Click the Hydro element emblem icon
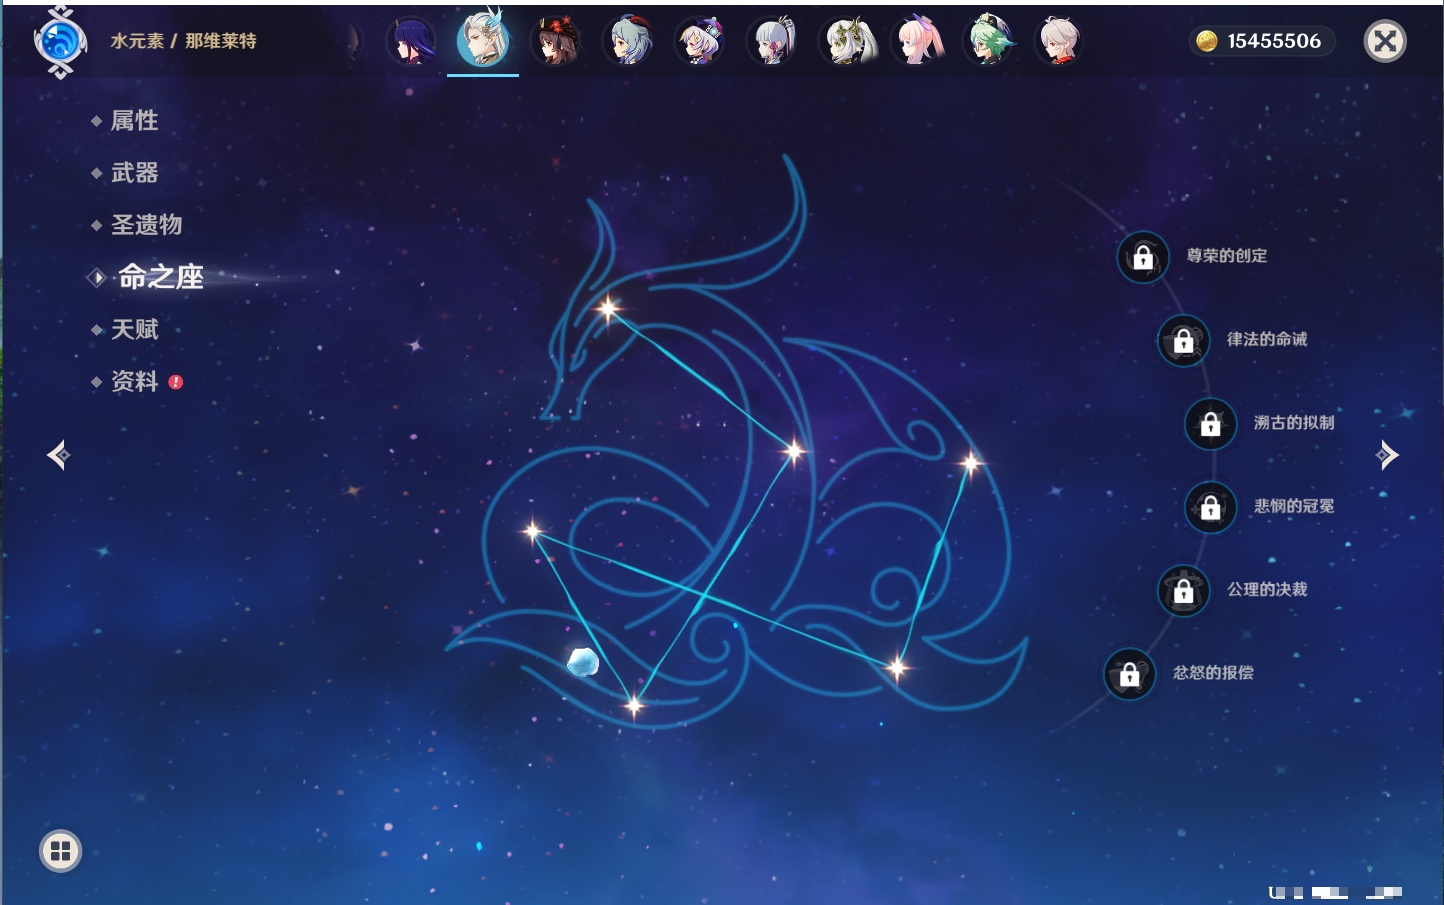 pyautogui.click(x=60, y=42)
